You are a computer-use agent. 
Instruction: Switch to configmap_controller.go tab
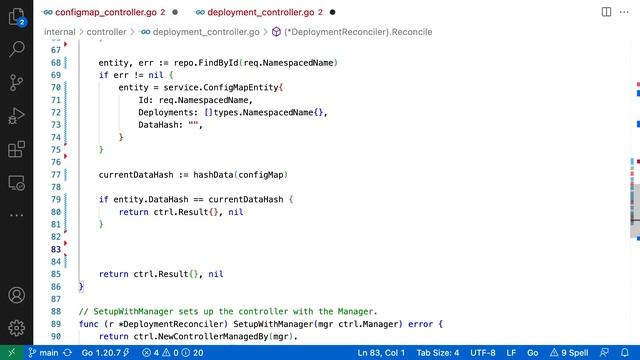[x=106, y=12]
